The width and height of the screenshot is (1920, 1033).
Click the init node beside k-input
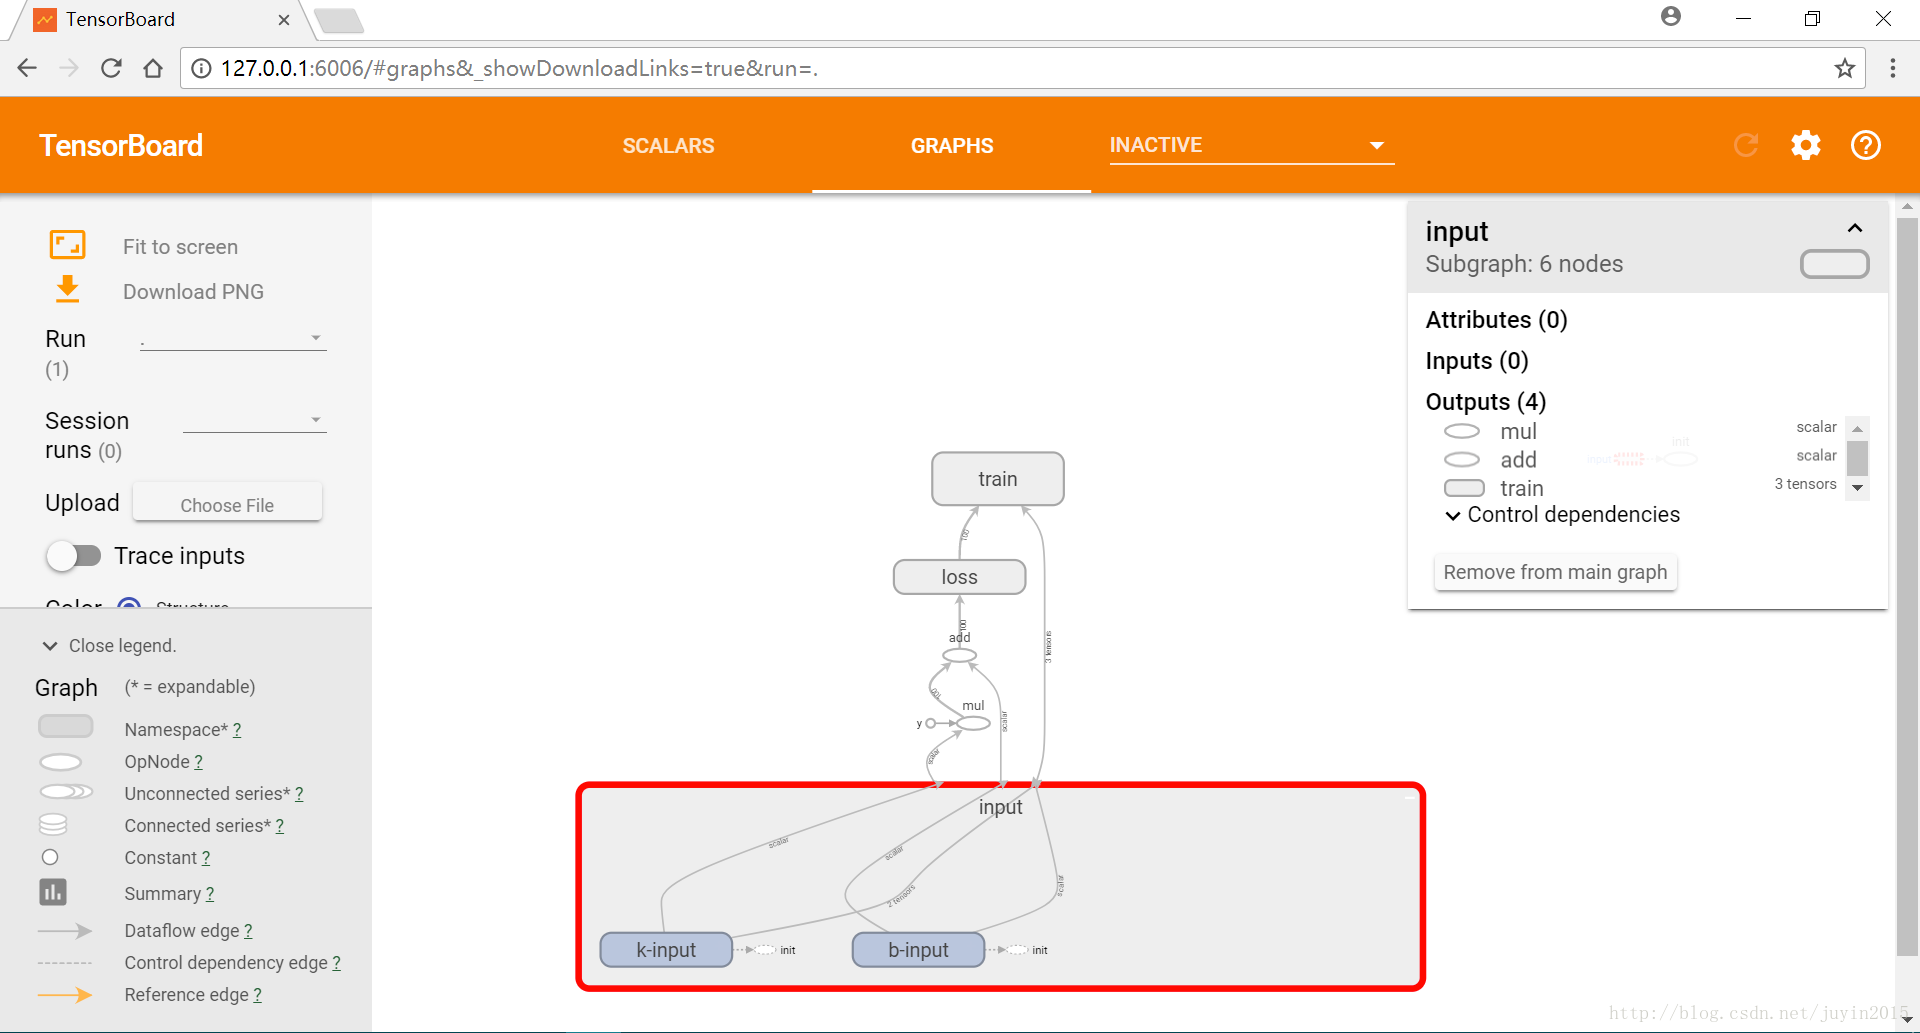pos(764,950)
